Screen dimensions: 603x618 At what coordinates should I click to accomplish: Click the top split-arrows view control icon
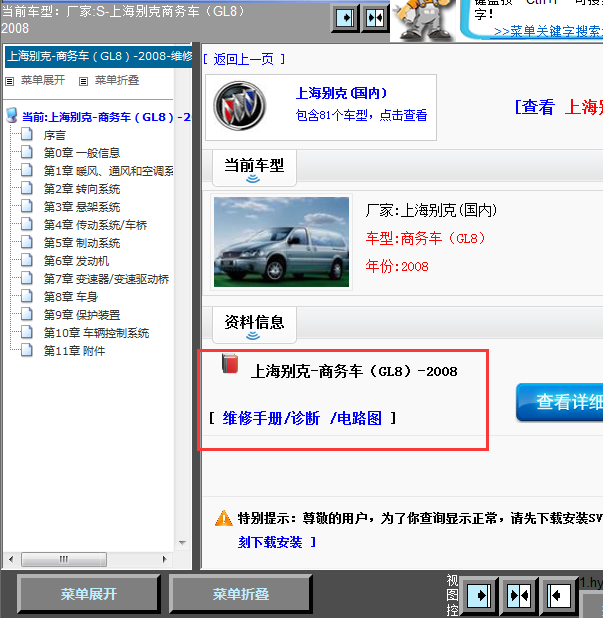coord(374,18)
